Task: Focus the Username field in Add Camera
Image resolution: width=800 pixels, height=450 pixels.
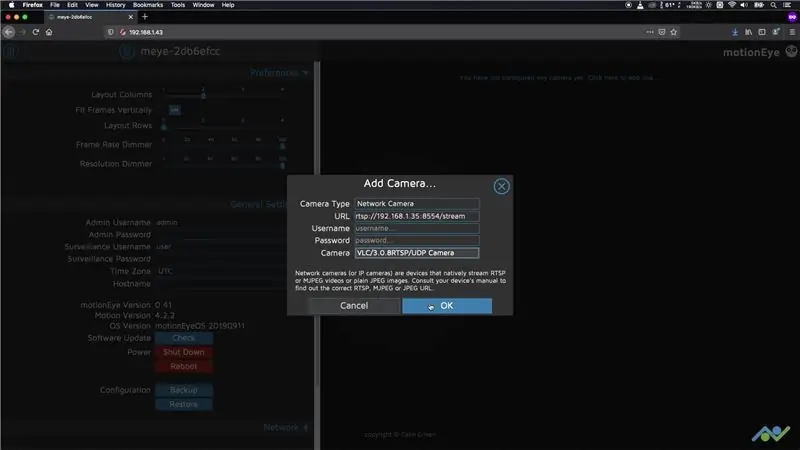Action: pos(417,228)
